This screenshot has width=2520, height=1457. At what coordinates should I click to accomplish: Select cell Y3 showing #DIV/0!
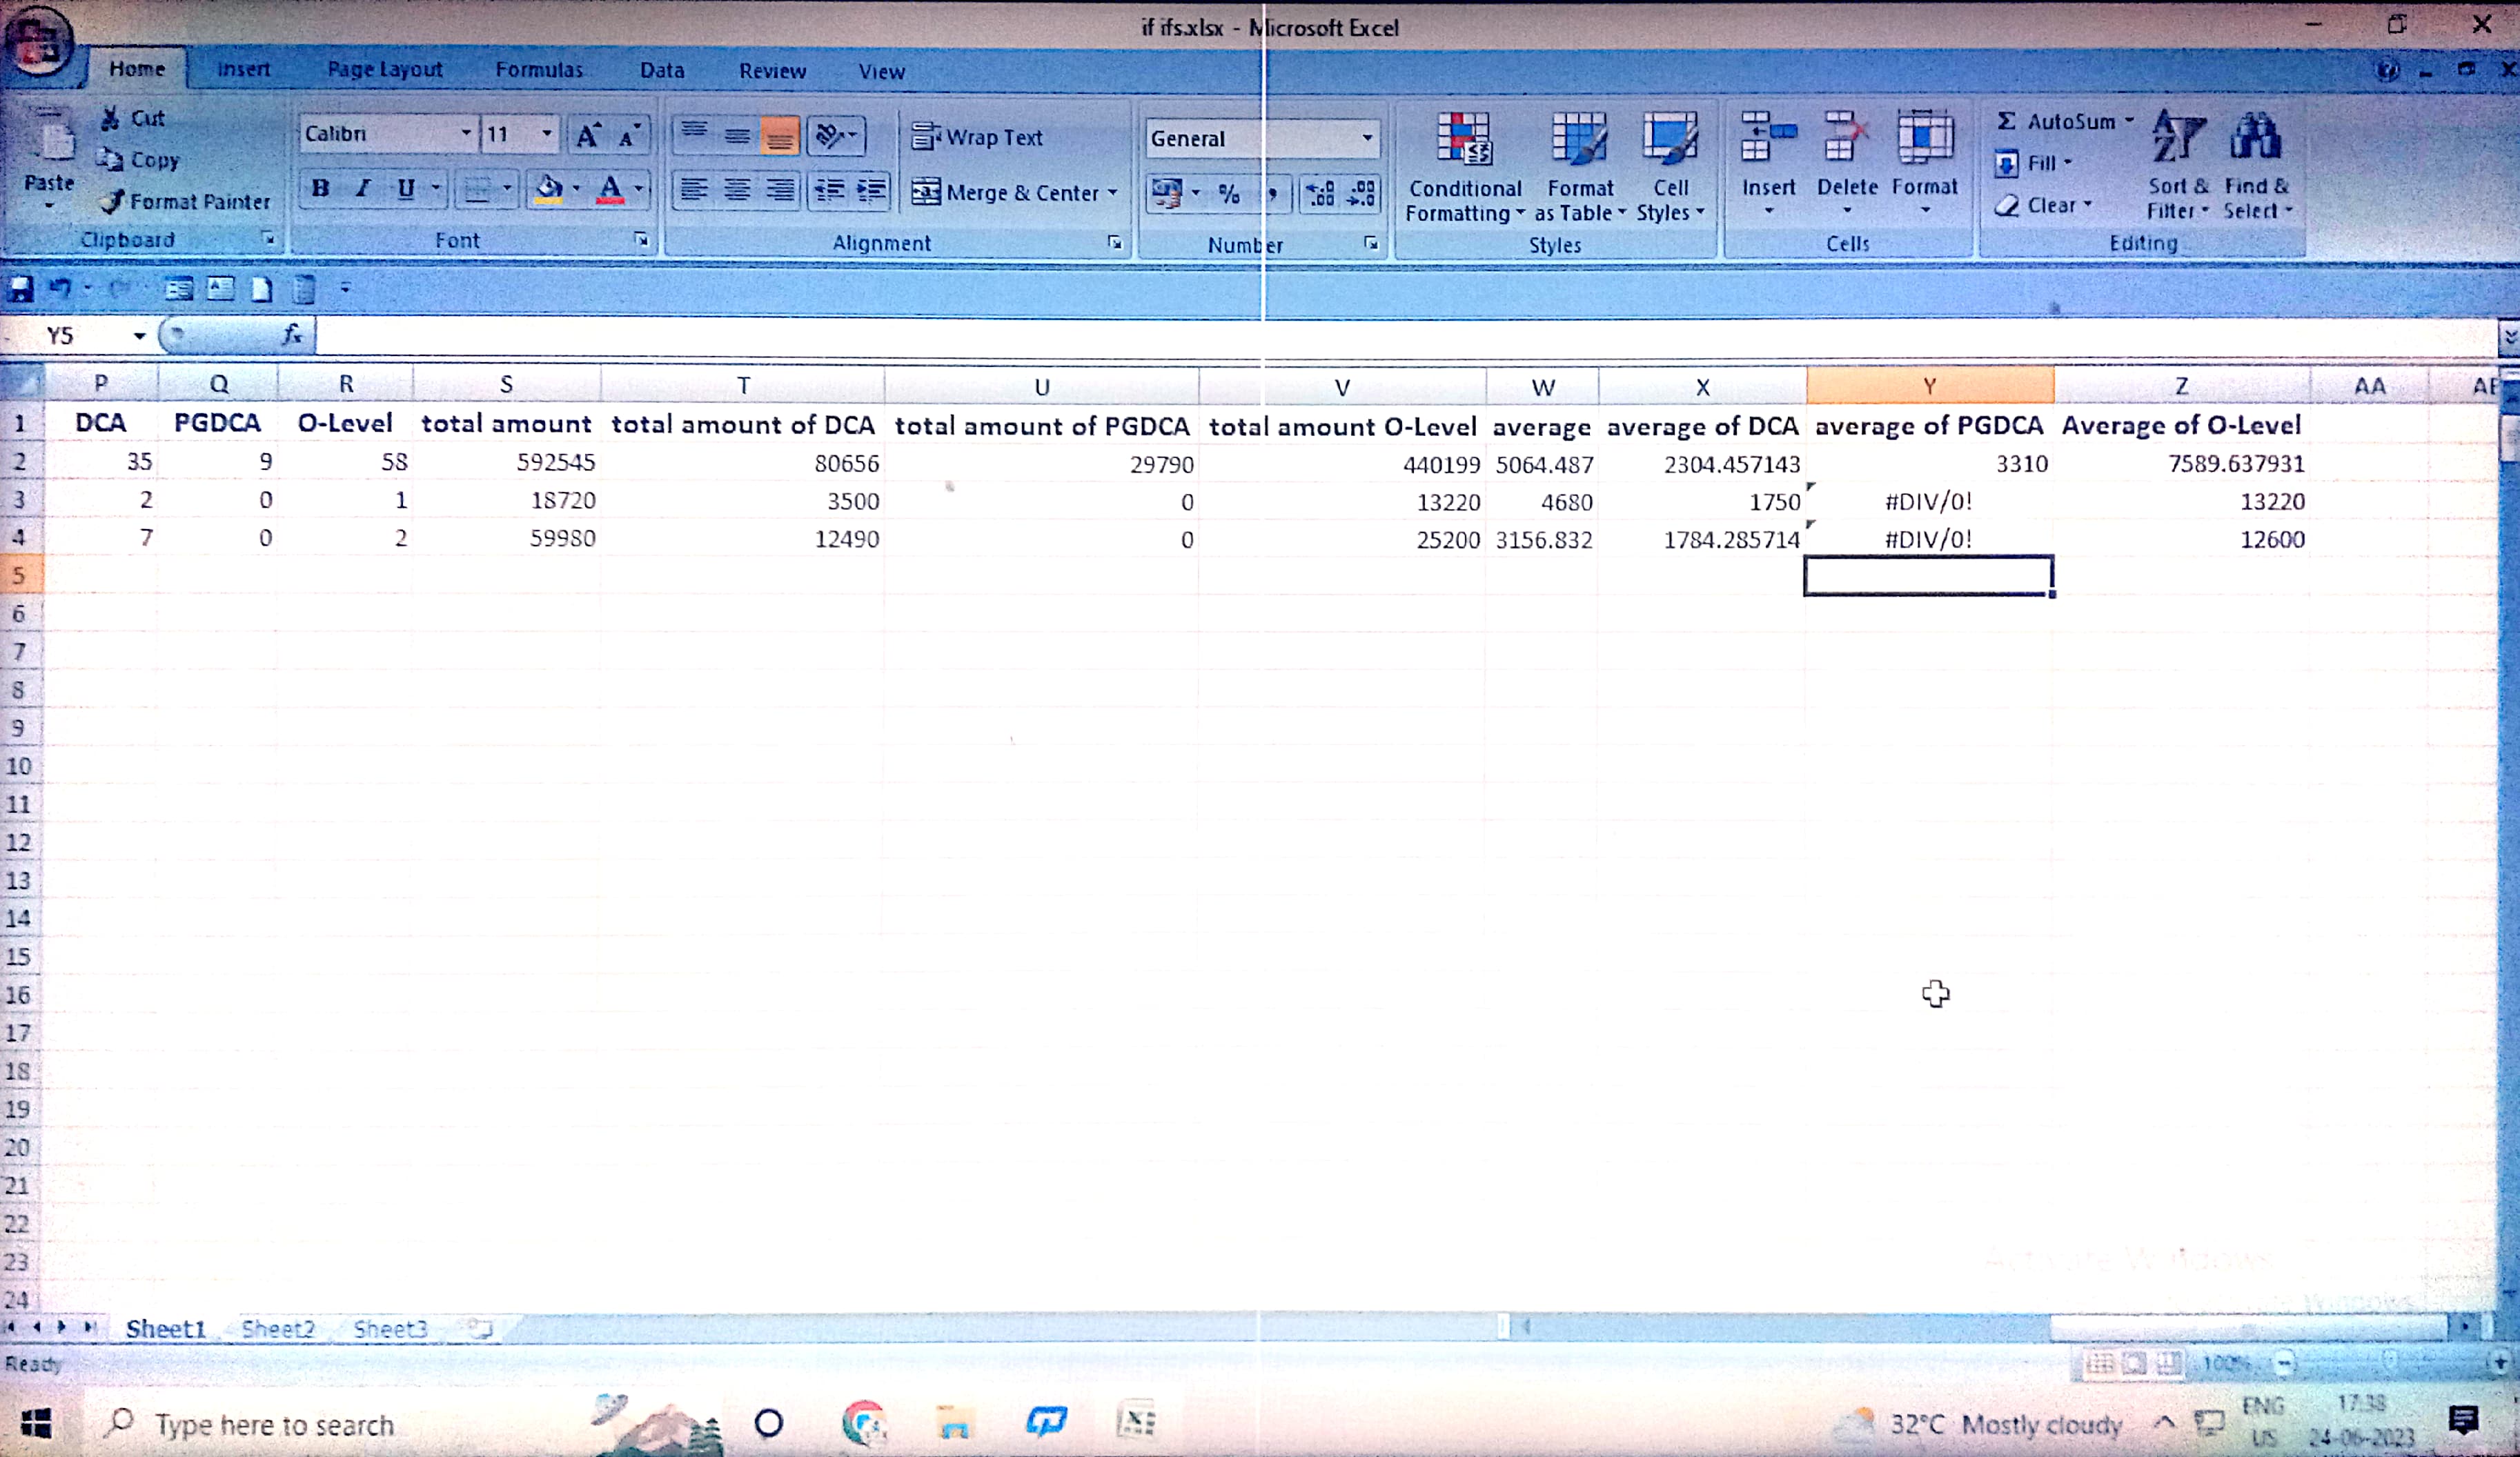(x=1928, y=502)
